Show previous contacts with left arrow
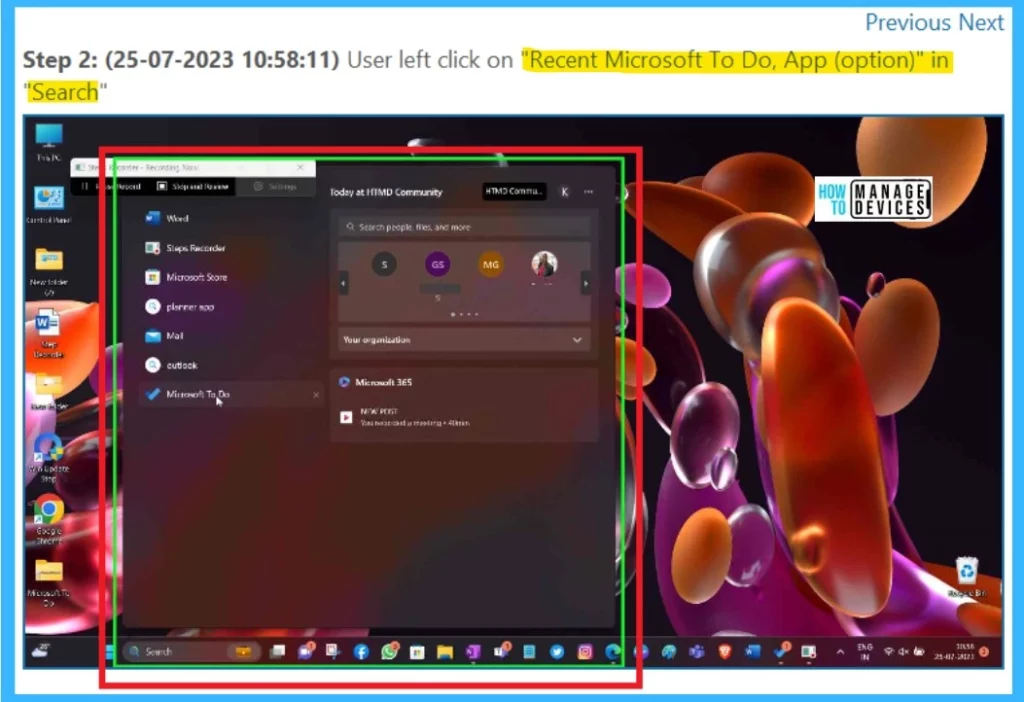This screenshot has height=702, width=1024. [x=344, y=283]
